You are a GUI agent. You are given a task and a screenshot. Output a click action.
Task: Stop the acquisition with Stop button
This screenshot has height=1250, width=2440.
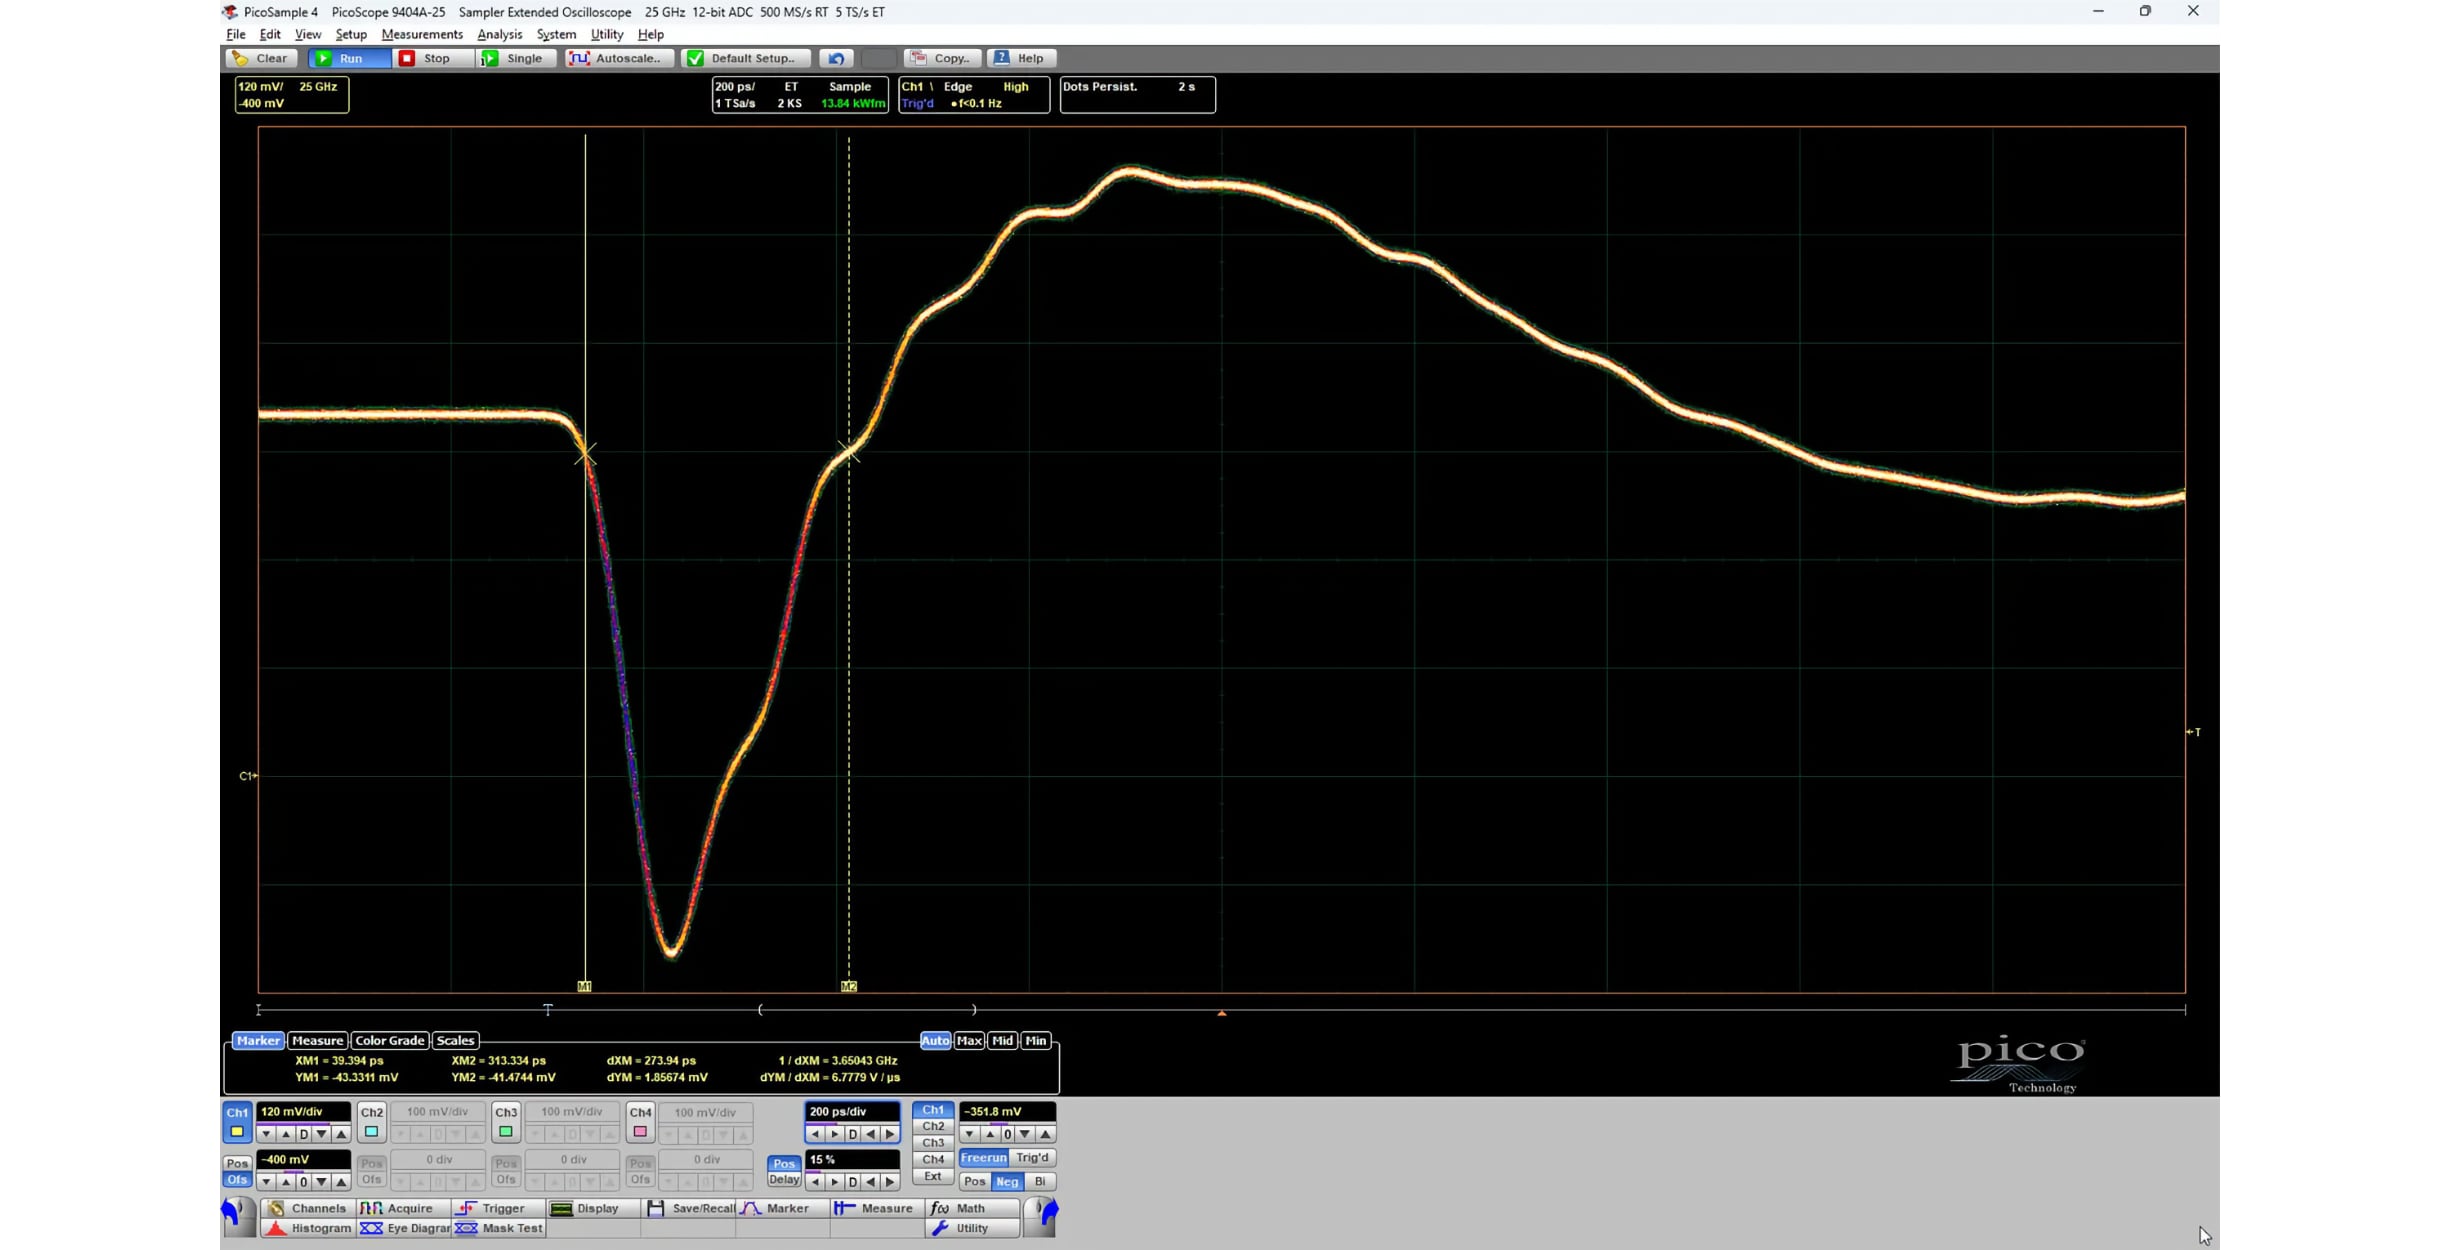432,58
